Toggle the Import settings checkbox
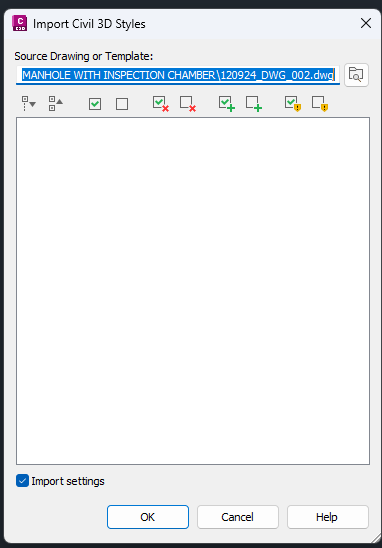 point(22,481)
